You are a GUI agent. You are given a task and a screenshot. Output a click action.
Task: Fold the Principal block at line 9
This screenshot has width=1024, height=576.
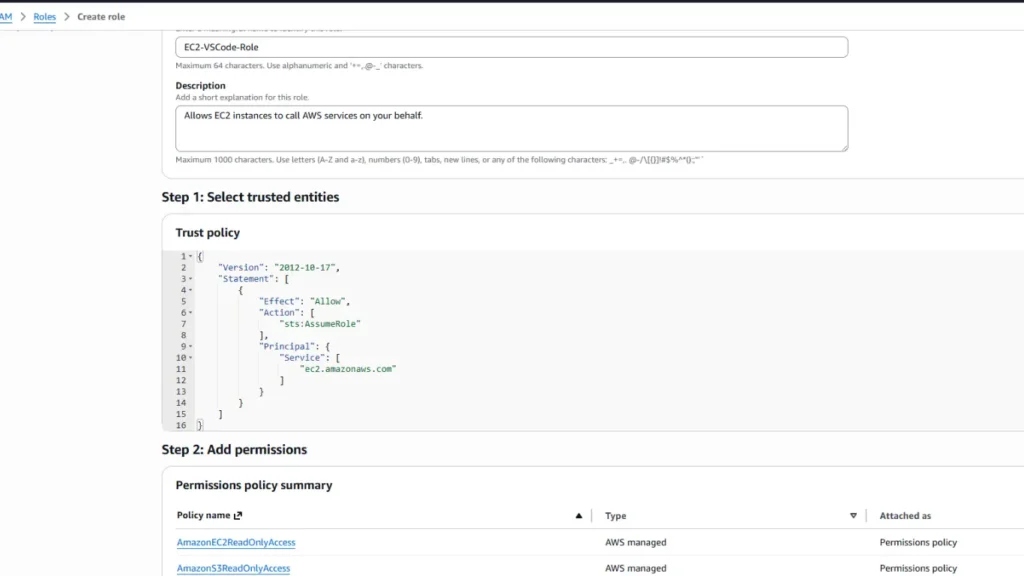[191, 346]
